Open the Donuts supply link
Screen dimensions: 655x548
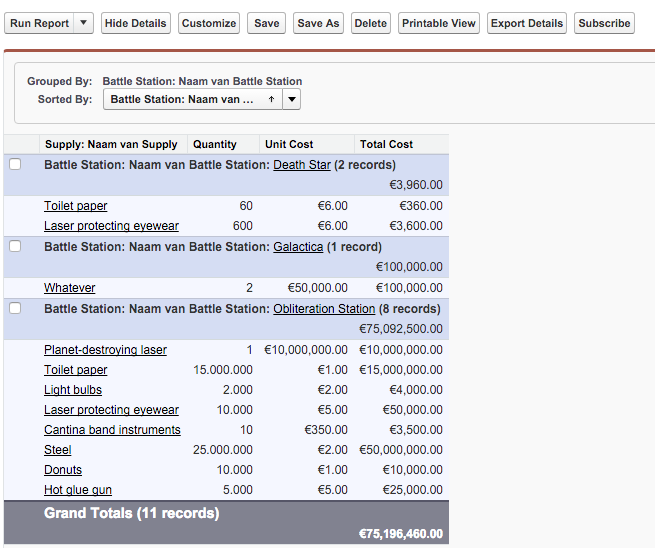[x=63, y=470]
